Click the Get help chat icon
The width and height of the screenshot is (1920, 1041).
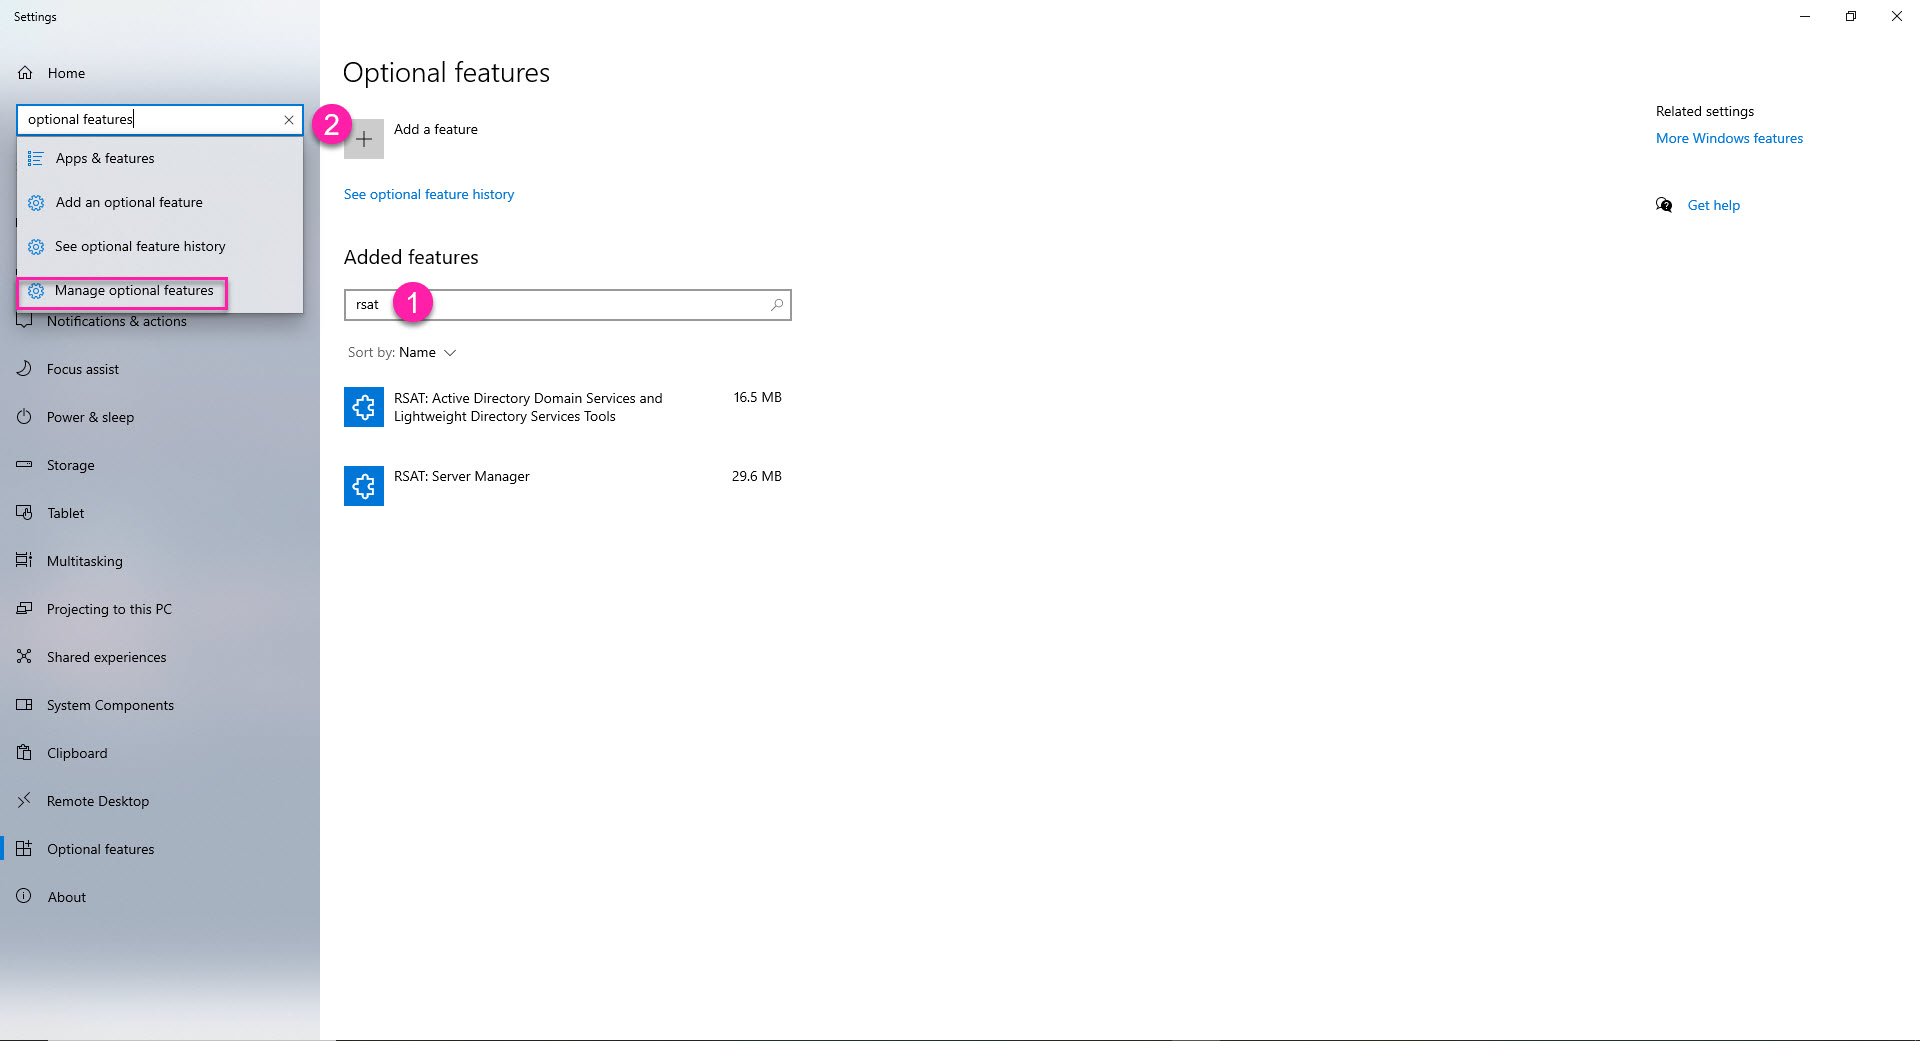(1664, 205)
